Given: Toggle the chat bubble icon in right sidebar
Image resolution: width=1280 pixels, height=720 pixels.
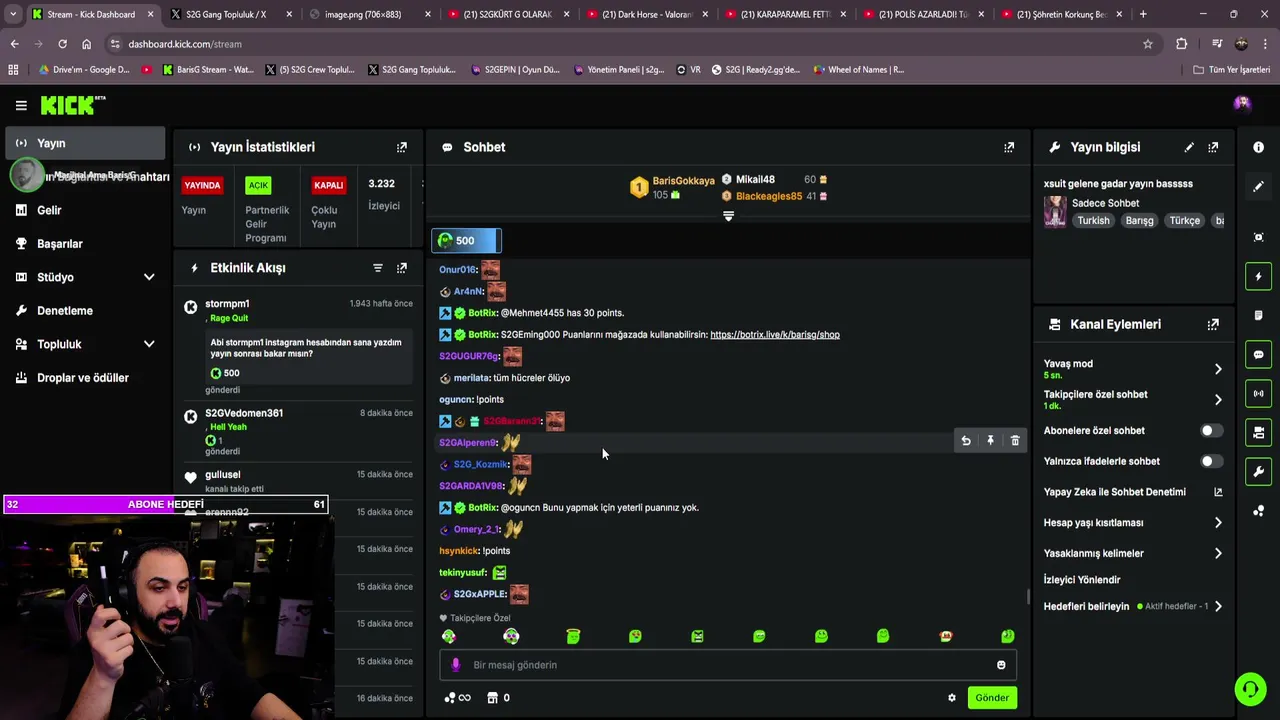Looking at the screenshot, I should coord(1258,355).
